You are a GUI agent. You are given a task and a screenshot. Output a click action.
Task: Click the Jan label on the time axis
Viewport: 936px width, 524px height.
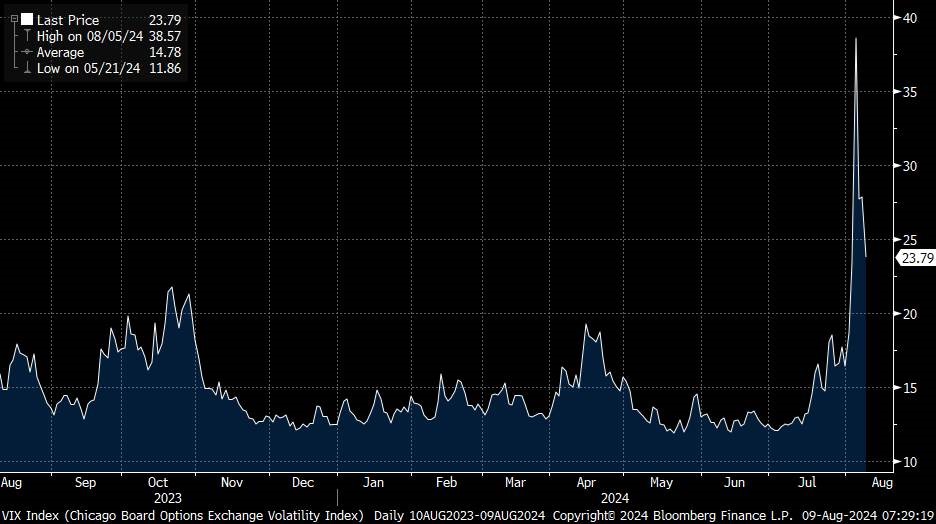click(373, 482)
